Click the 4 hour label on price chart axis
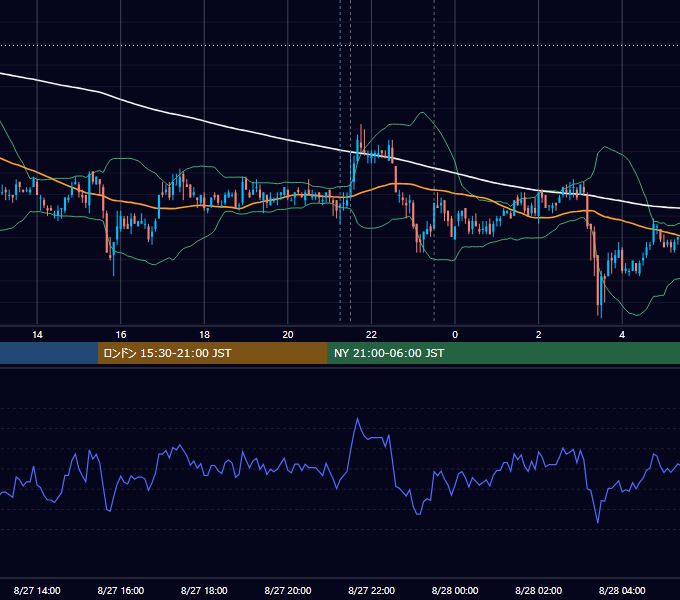The image size is (680, 600). [622, 335]
